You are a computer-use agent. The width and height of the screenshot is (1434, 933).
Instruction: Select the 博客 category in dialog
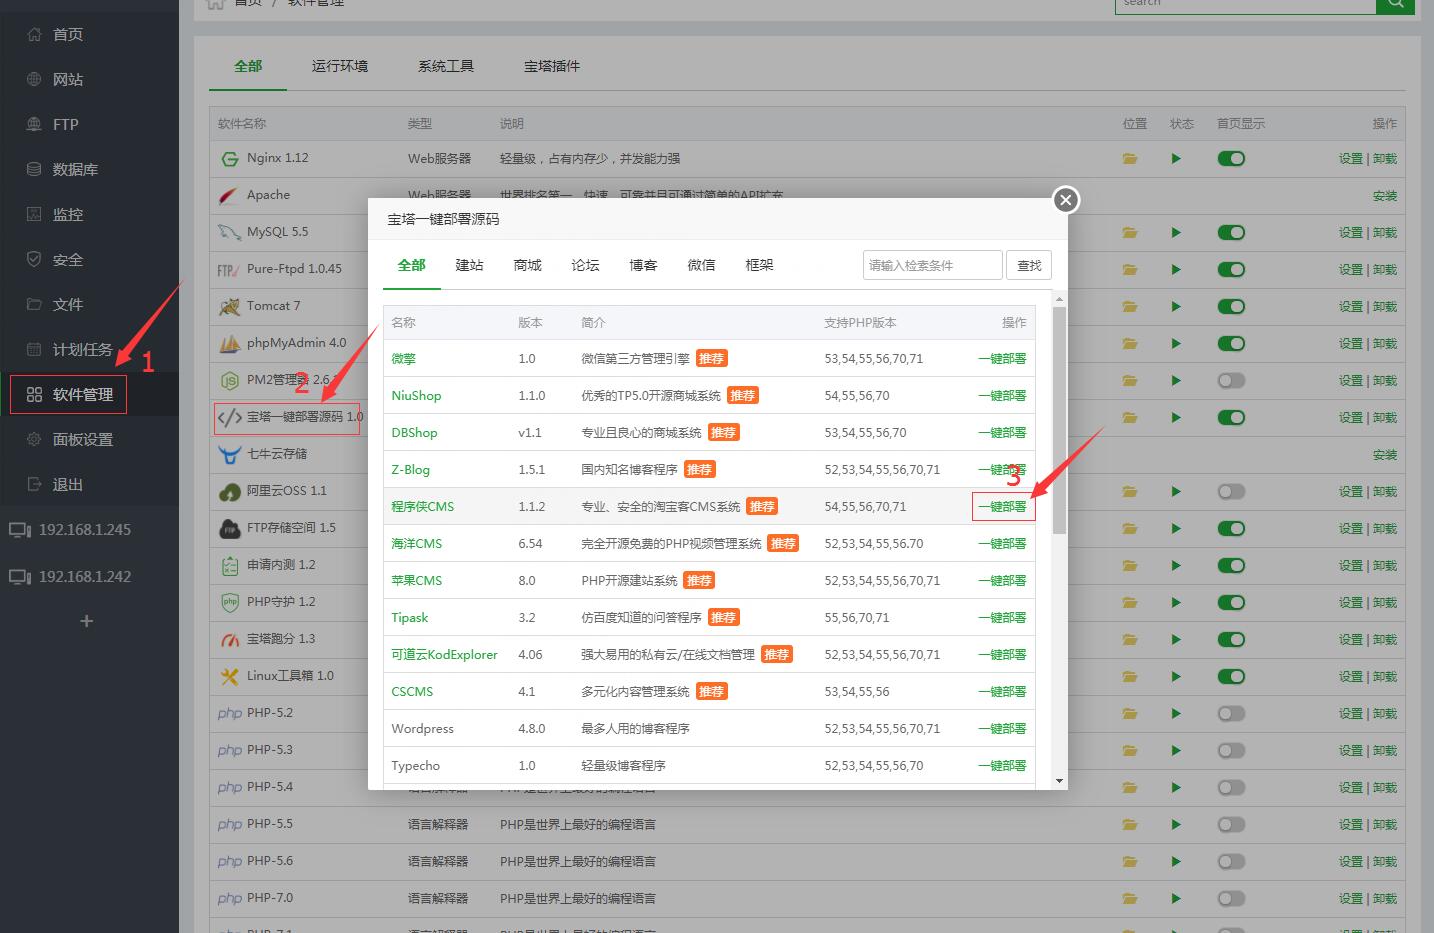643,265
